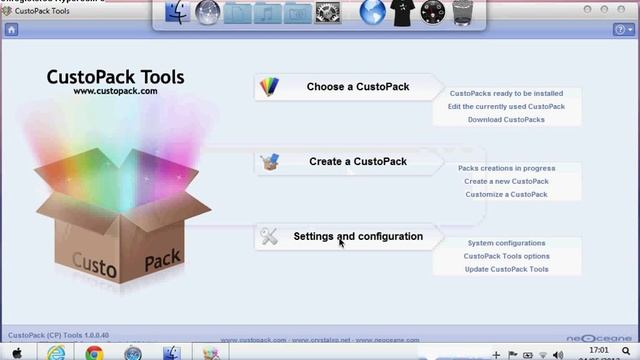The height and width of the screenshot is (360, 640).
Task: Choose Customize a CustoPack
Action: (506, 194)
